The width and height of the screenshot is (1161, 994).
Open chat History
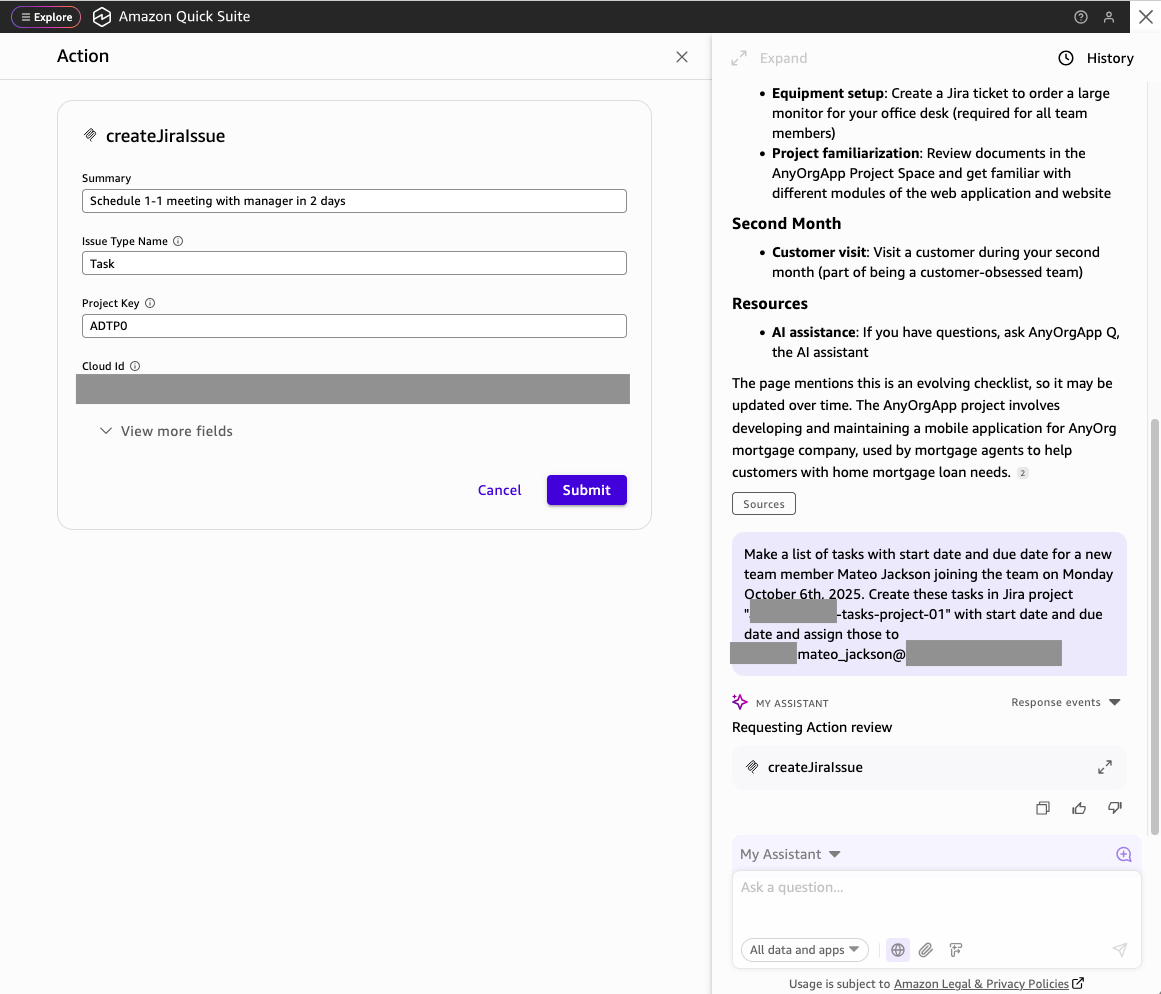pos(1096,58)
